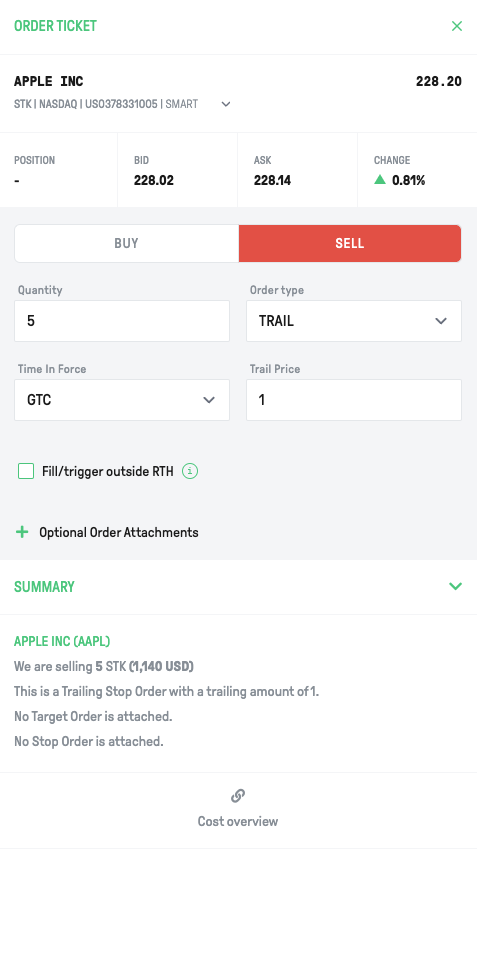The width and height of the screenshot is (477, 959).
Task: Close the order ticket with X icon
Action: (x=457, y=26)
